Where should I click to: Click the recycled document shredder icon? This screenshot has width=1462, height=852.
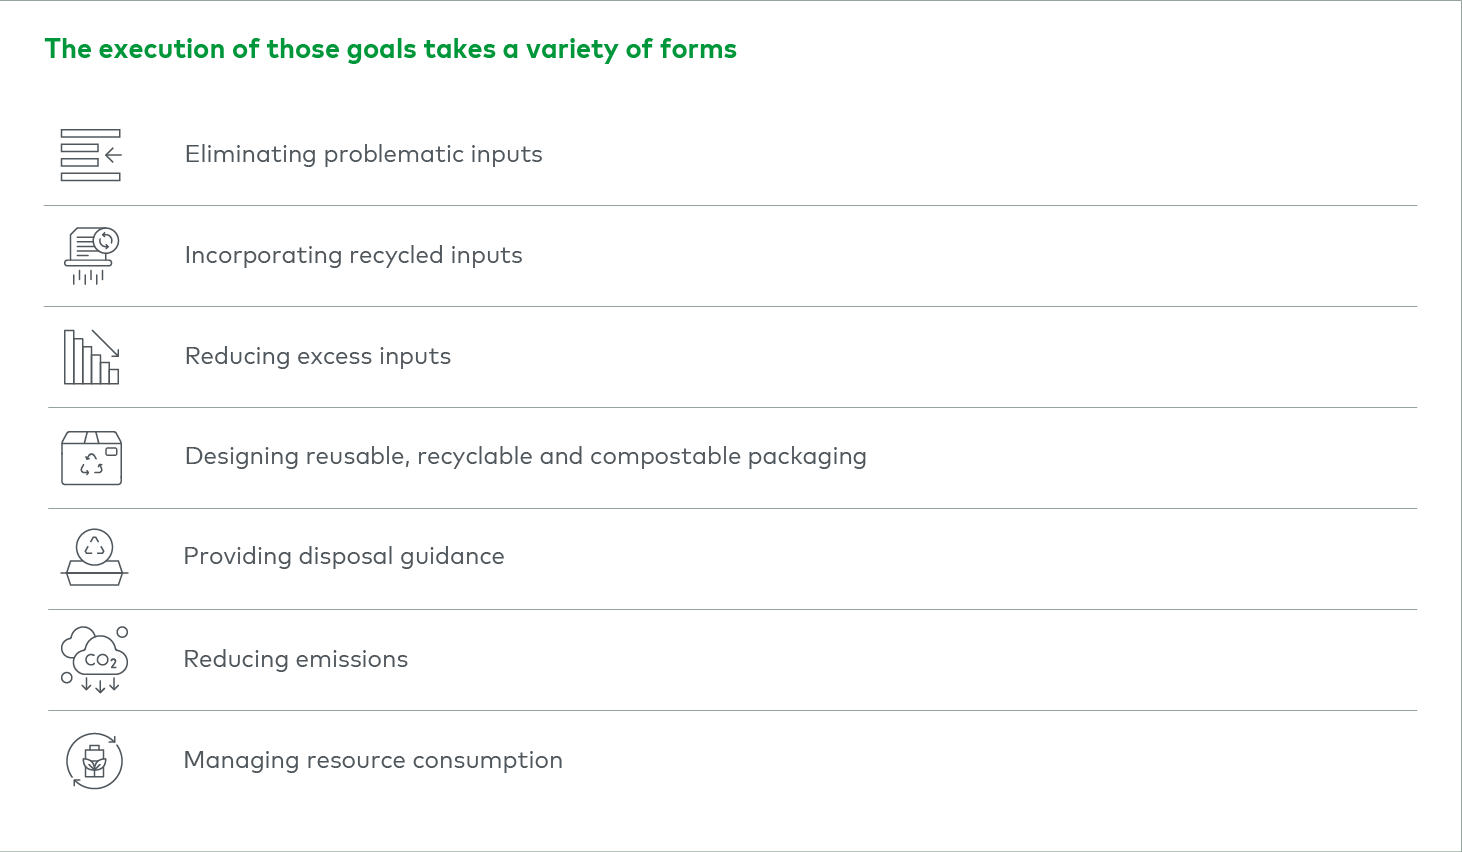click(92, 256)
